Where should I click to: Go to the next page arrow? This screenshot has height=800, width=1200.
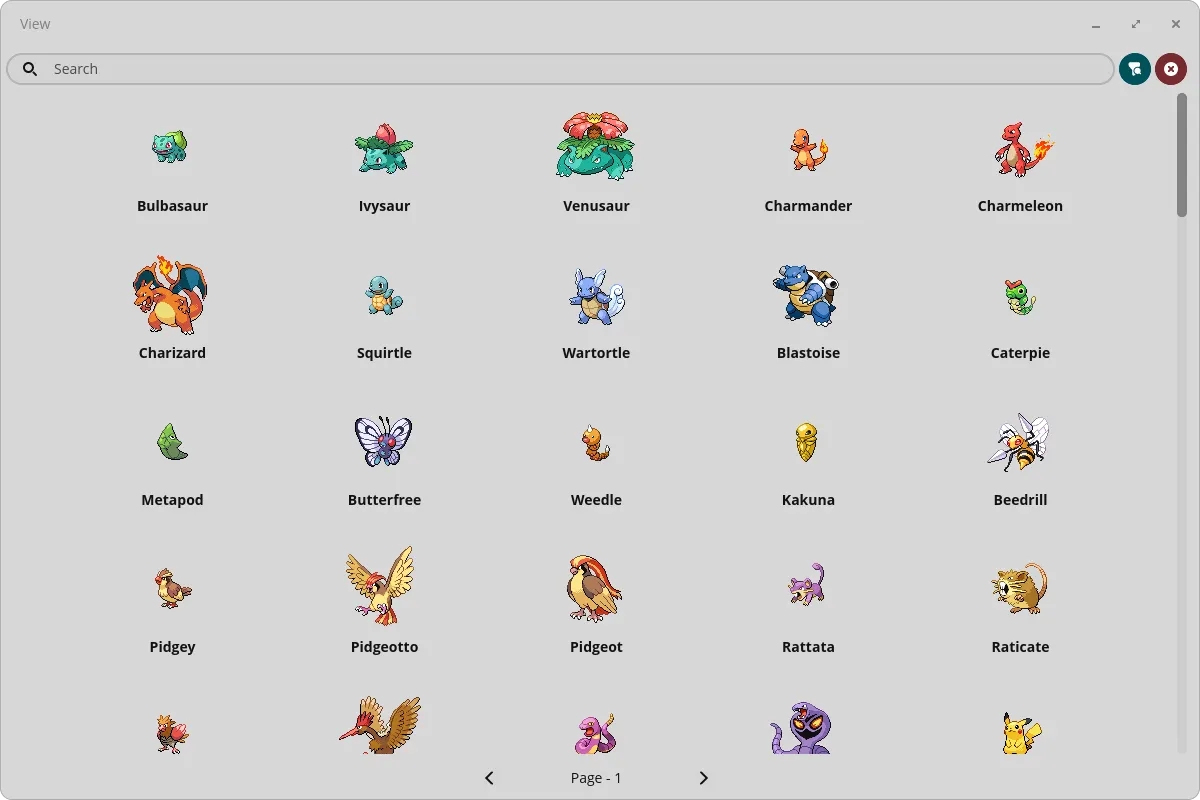tap(703, 778)
